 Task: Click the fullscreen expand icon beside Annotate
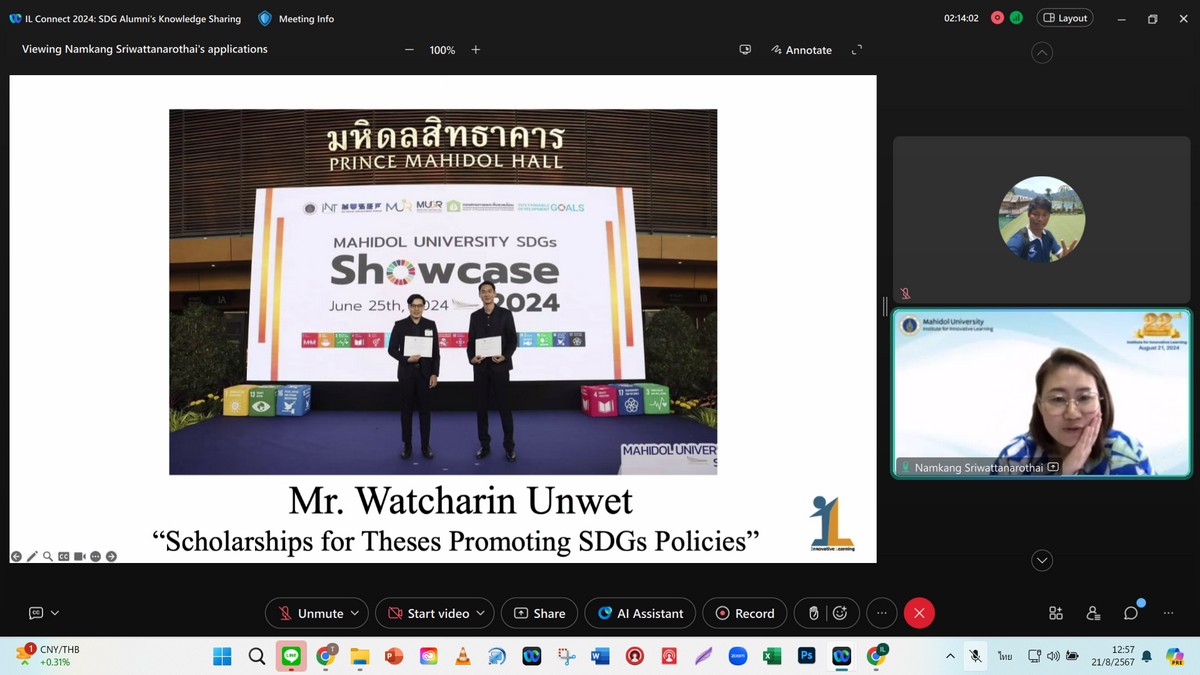(856, 50)
